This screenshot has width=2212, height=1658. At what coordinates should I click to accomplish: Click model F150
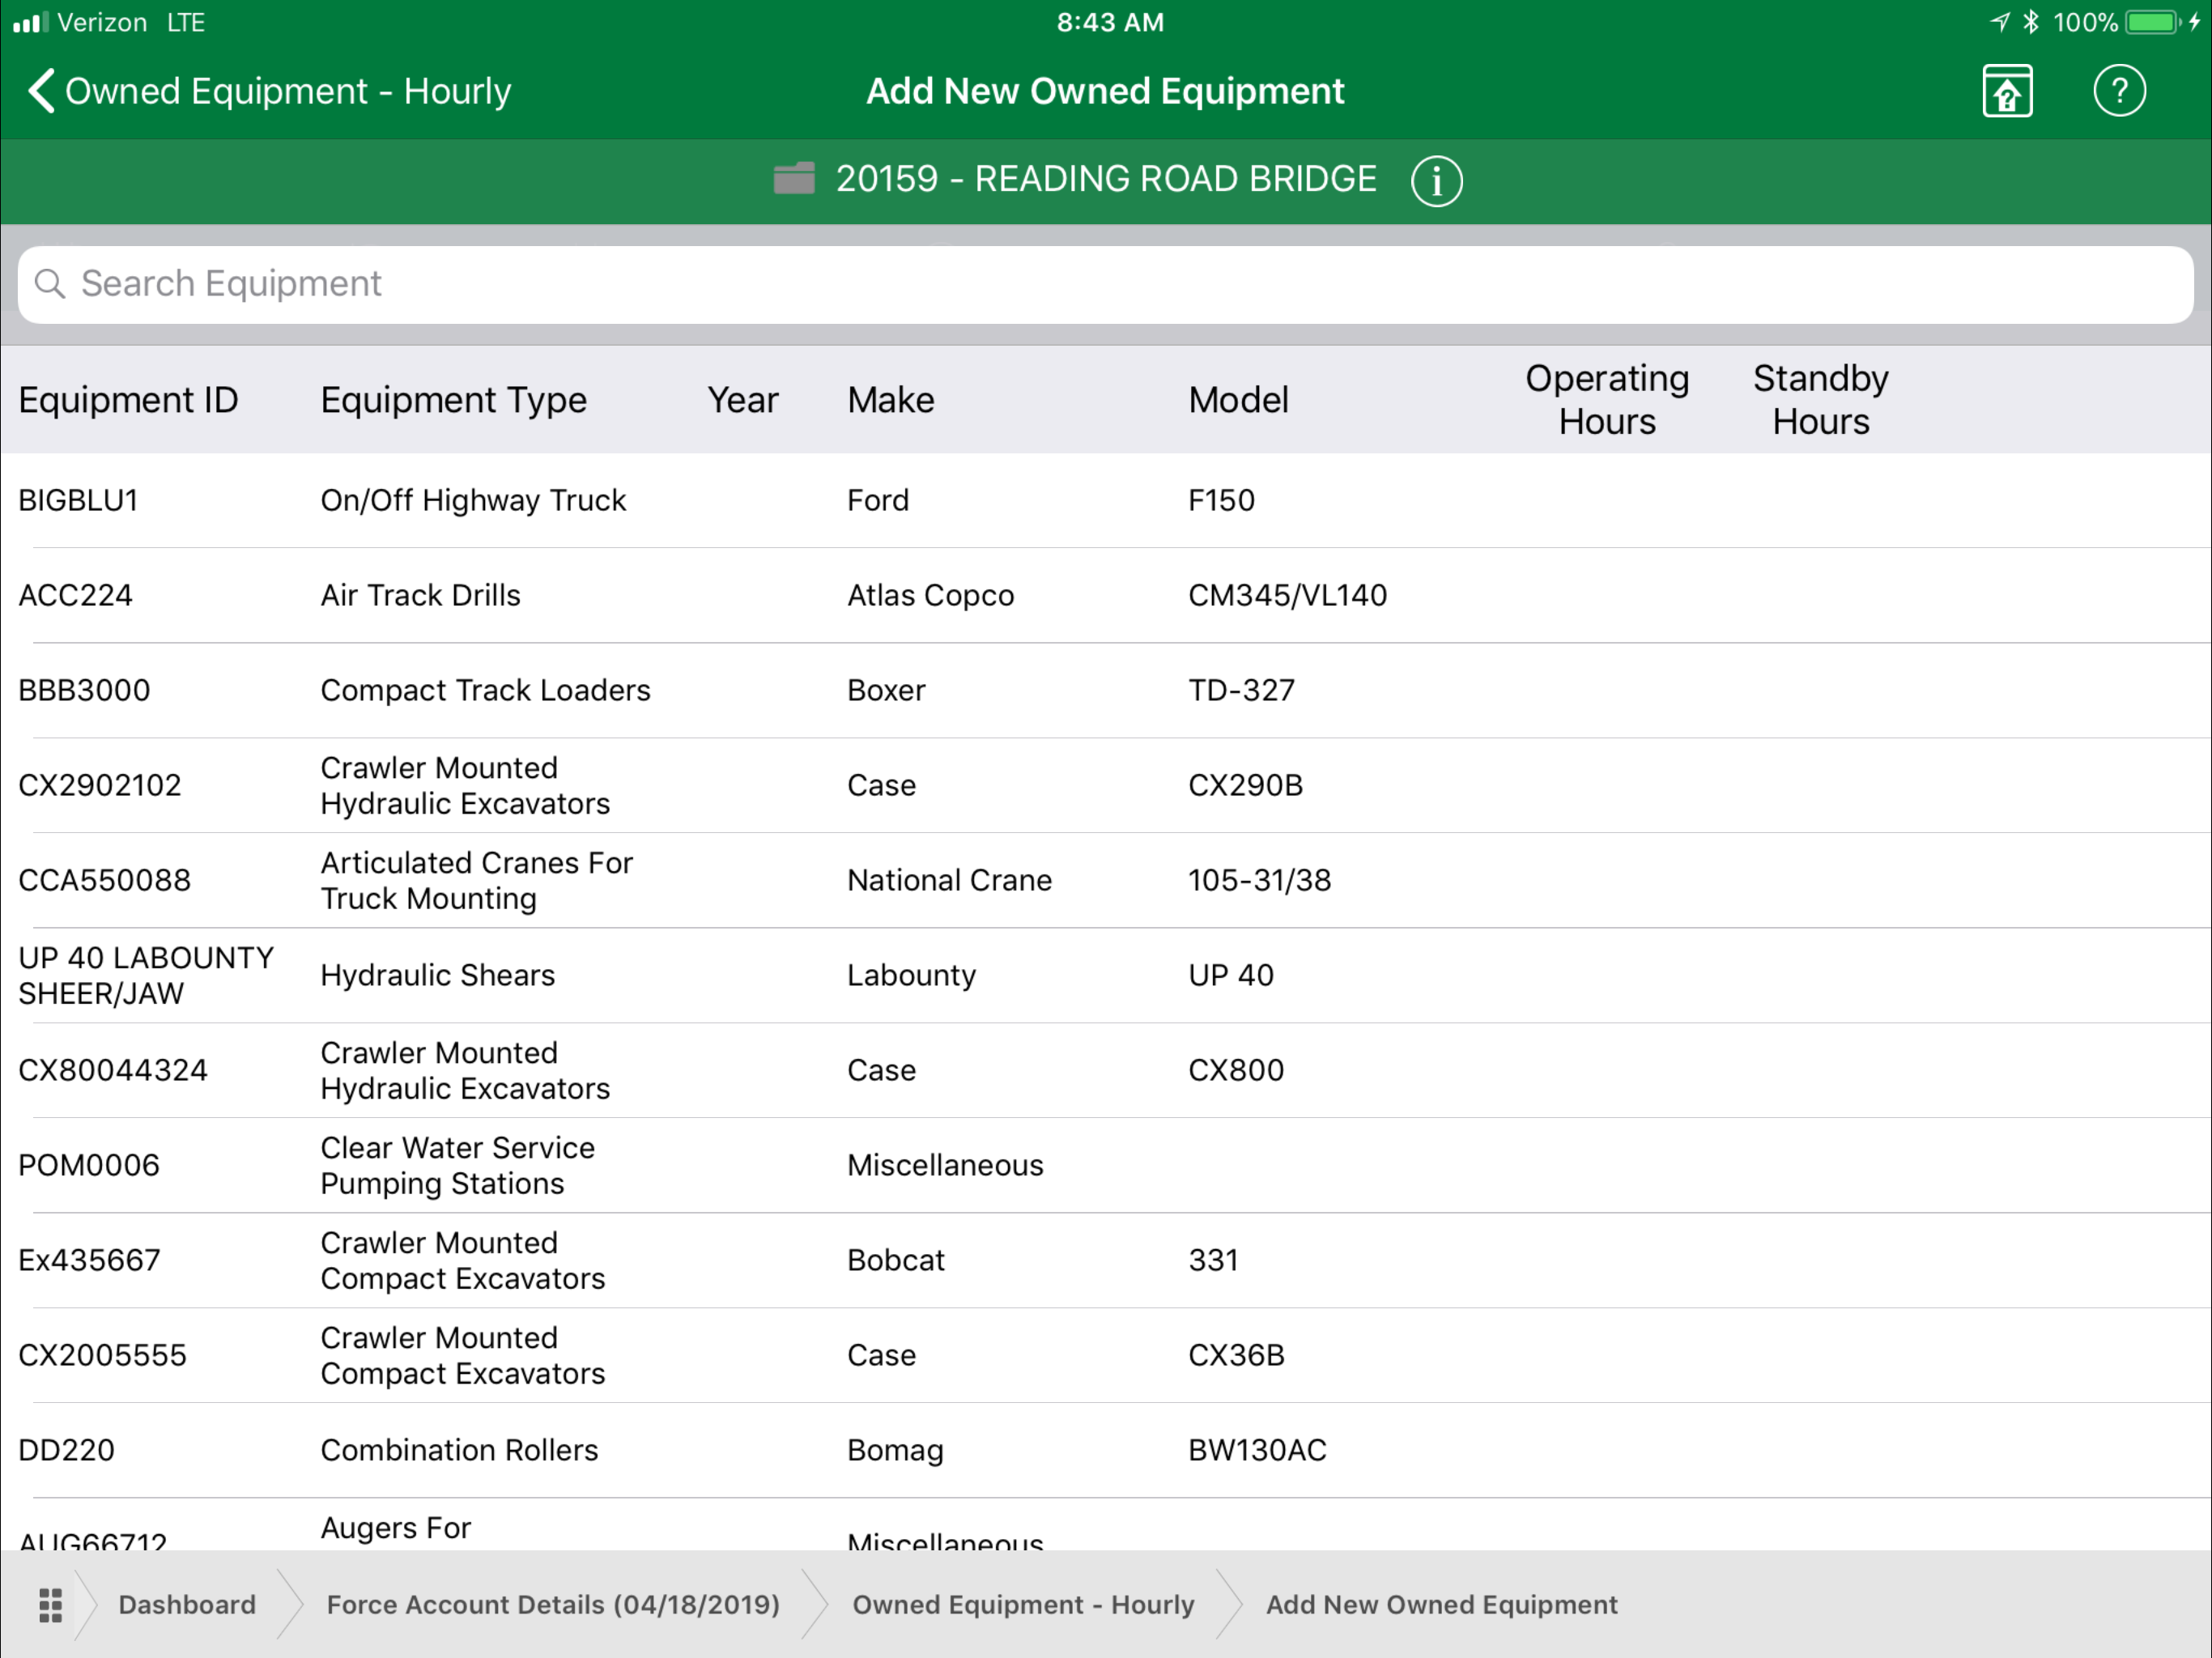[x=1221, y=500]
